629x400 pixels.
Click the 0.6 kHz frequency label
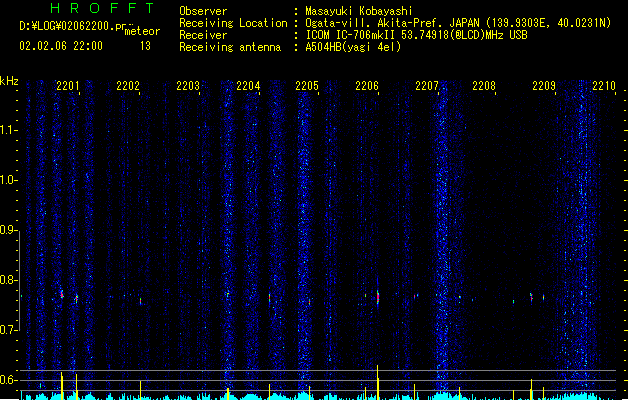[x=8, y=380]
